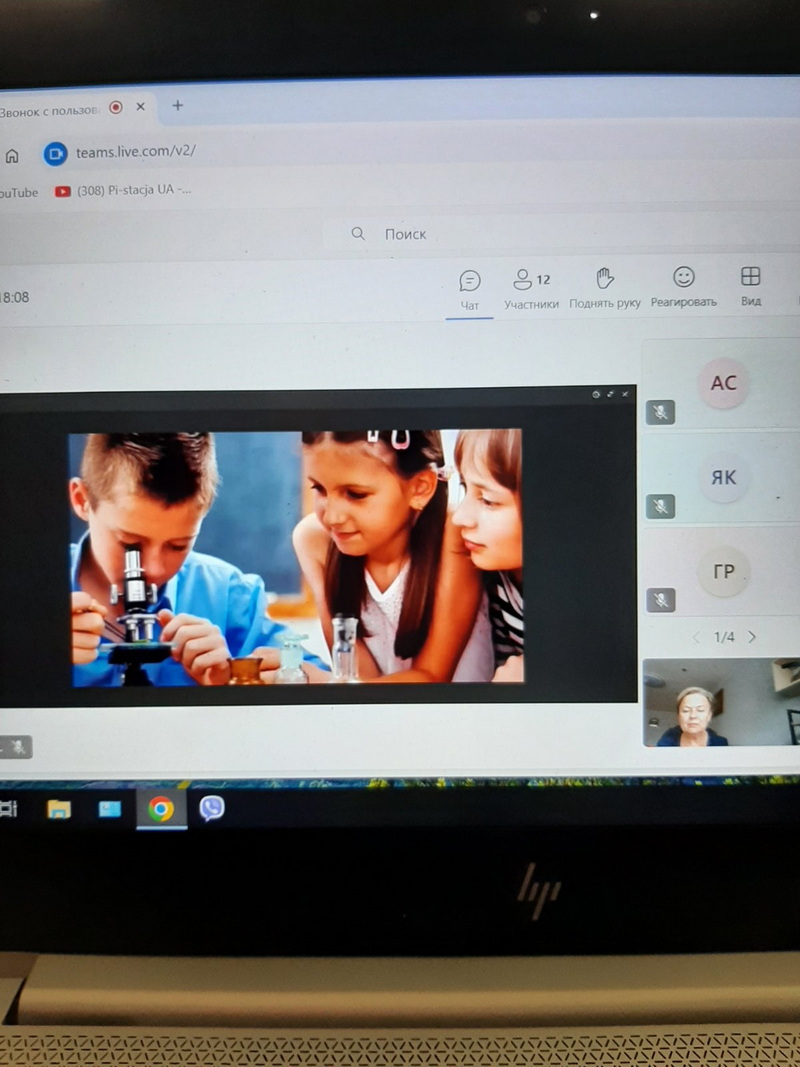Open a new browser tab
This screenshot has height=1067, width=800.
tap(178, 105)
